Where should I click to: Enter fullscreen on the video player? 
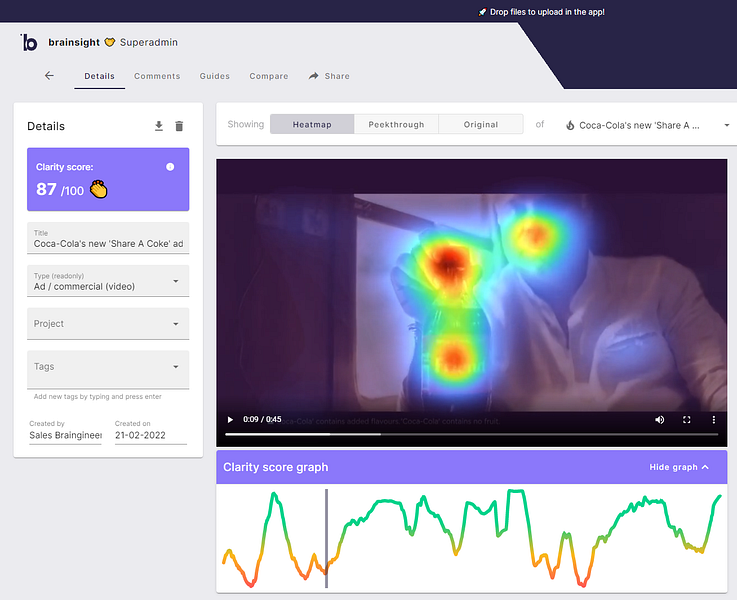[687, 420]
